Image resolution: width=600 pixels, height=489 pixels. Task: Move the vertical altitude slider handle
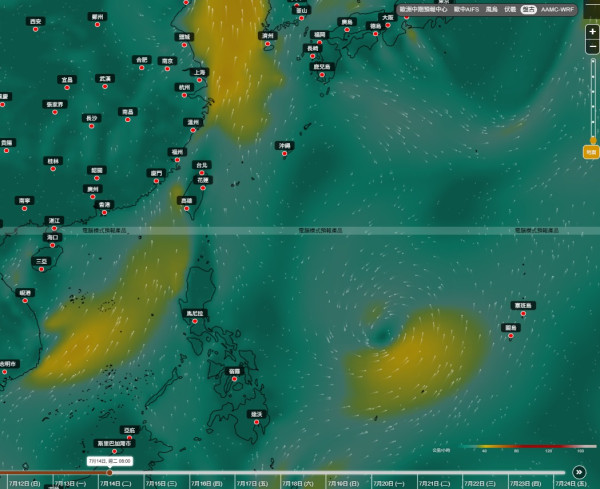[x=593, y=140]
